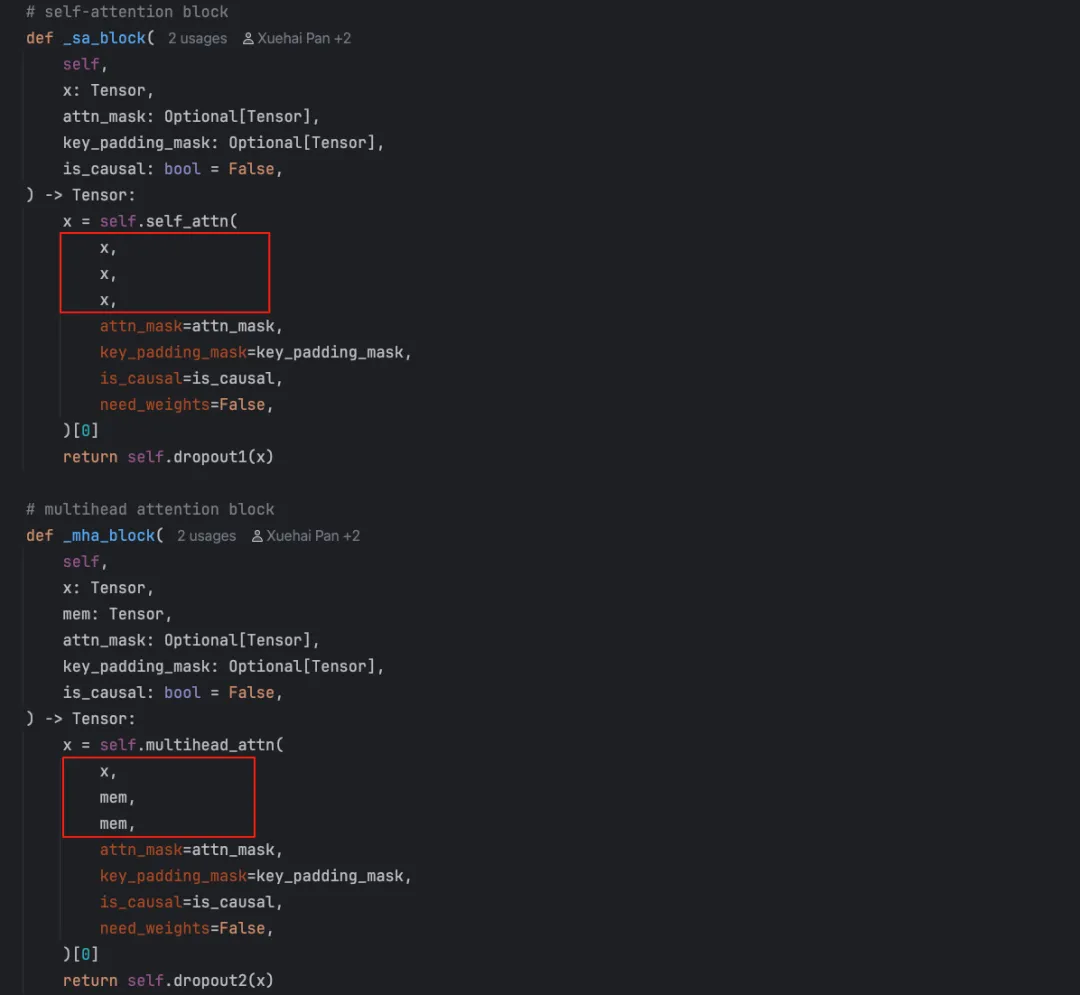
Task: Show the author hint 'Xuehai Pan +2' beside _sa_block
Action: [x=304, y=39]
